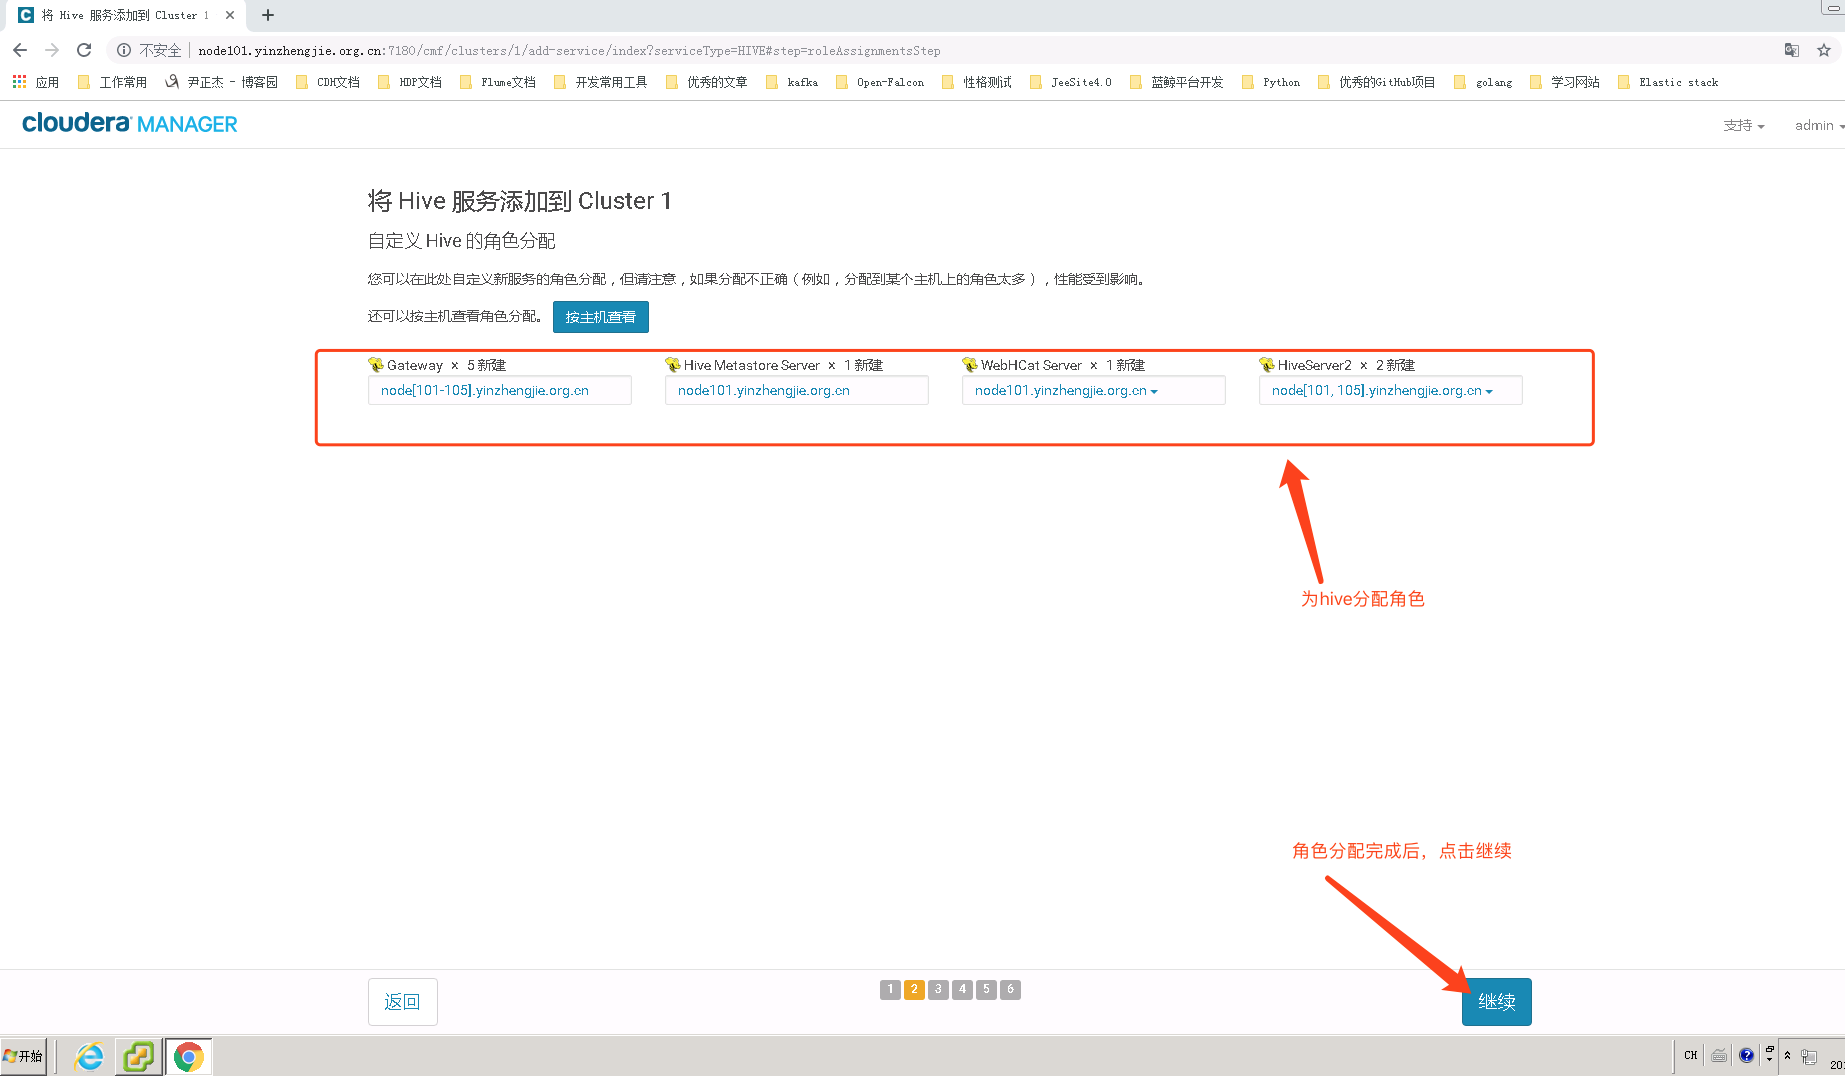Click the 继续 continue button

coord(1496,1001)
